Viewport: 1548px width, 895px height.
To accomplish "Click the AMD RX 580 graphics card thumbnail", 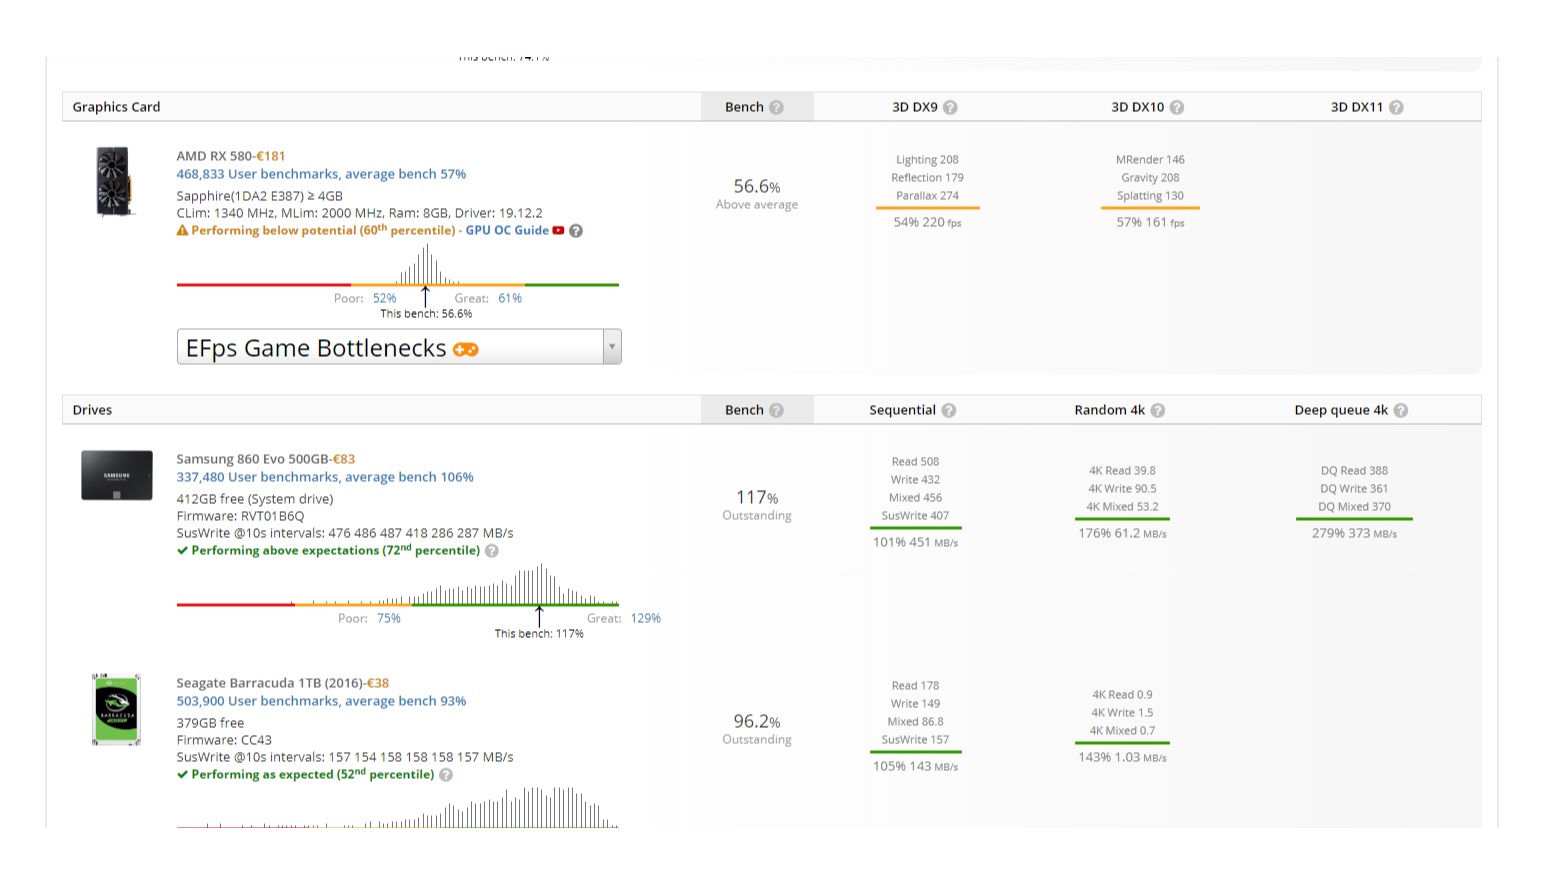I will pos(113,181).
